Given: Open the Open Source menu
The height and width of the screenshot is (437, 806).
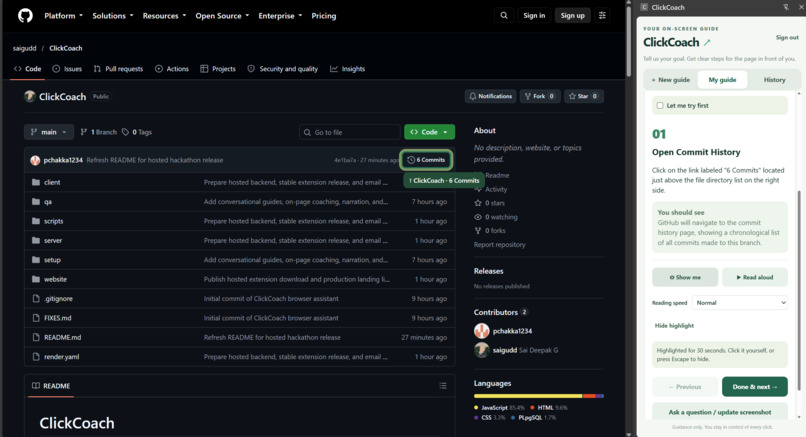Looking at the screenshot, I should point(222,15).
